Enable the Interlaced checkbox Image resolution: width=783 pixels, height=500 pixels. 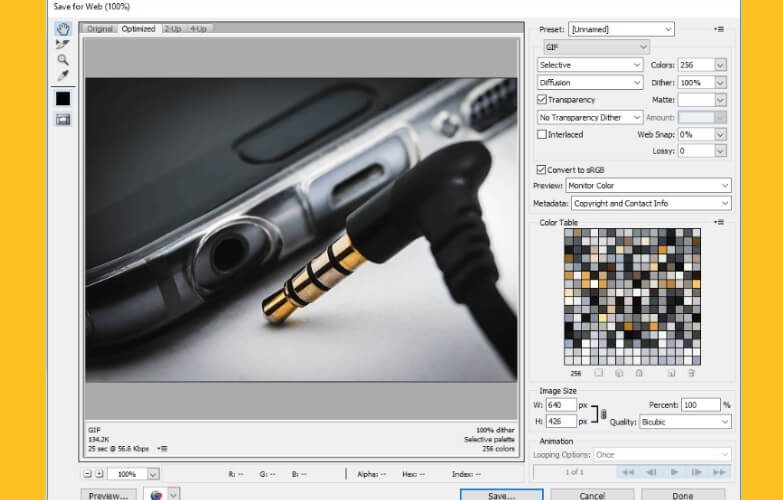[542, 134]
